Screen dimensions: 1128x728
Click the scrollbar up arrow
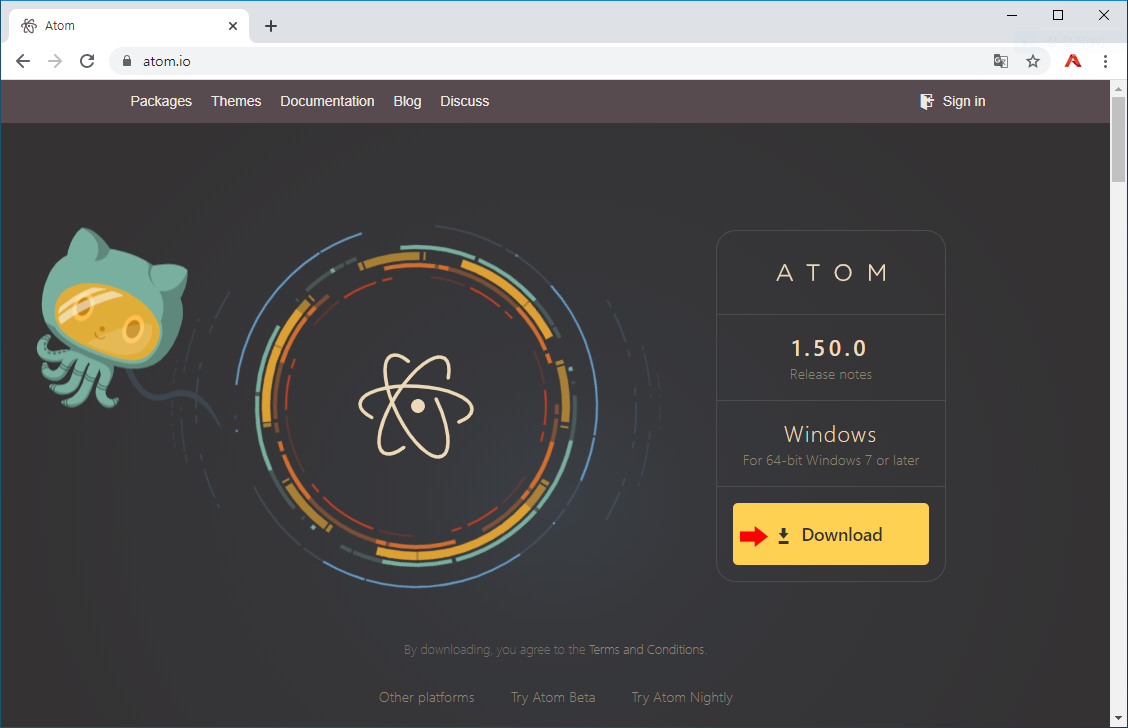1118,89
